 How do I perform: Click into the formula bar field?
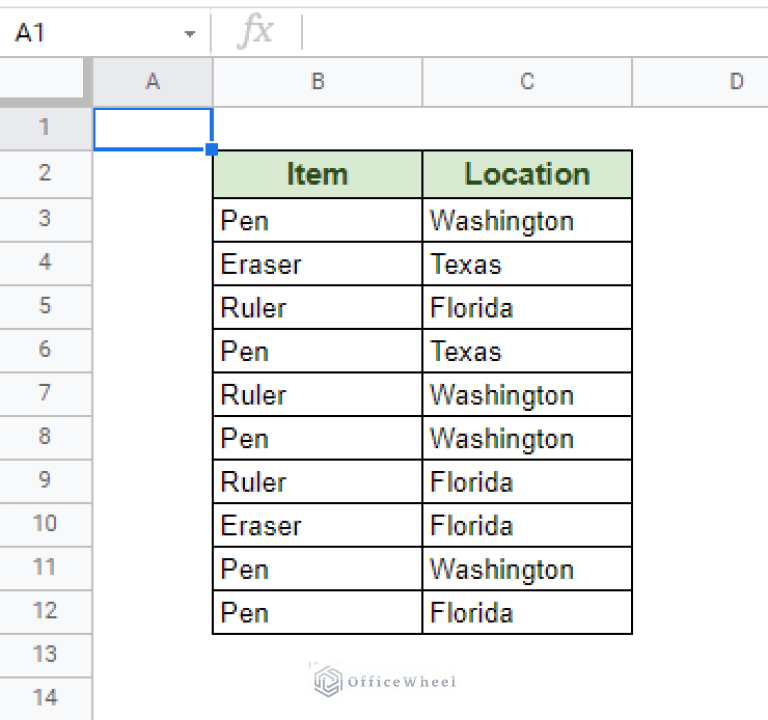click(535, 33)
